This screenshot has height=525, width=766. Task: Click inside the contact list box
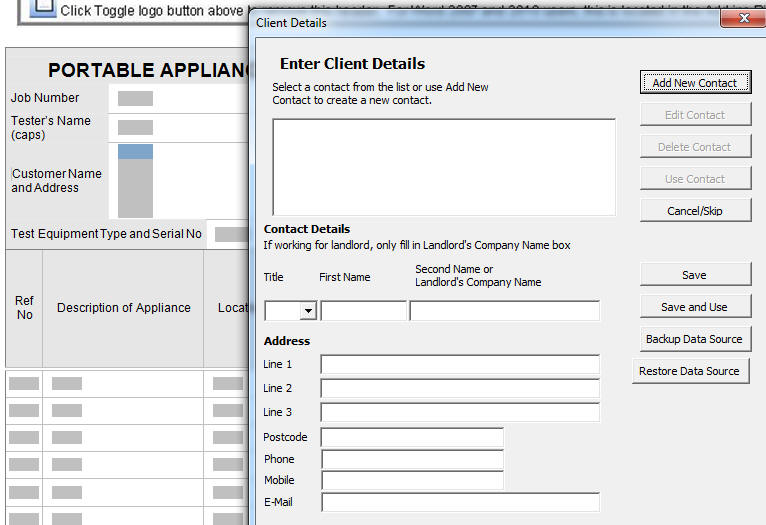point(444,167)
